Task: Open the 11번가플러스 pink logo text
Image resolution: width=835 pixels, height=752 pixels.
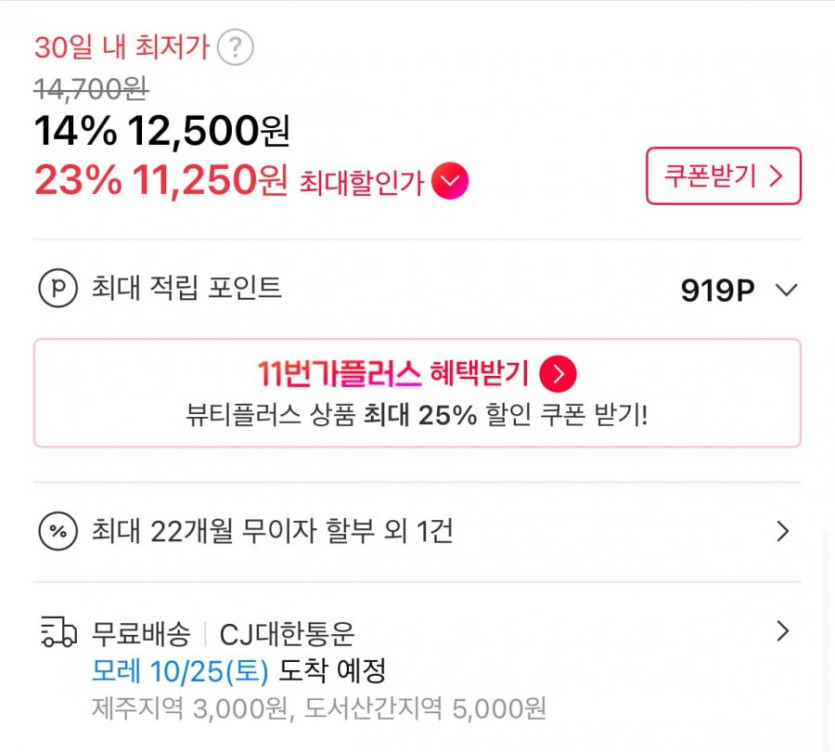Action: [x=339, y=374]
